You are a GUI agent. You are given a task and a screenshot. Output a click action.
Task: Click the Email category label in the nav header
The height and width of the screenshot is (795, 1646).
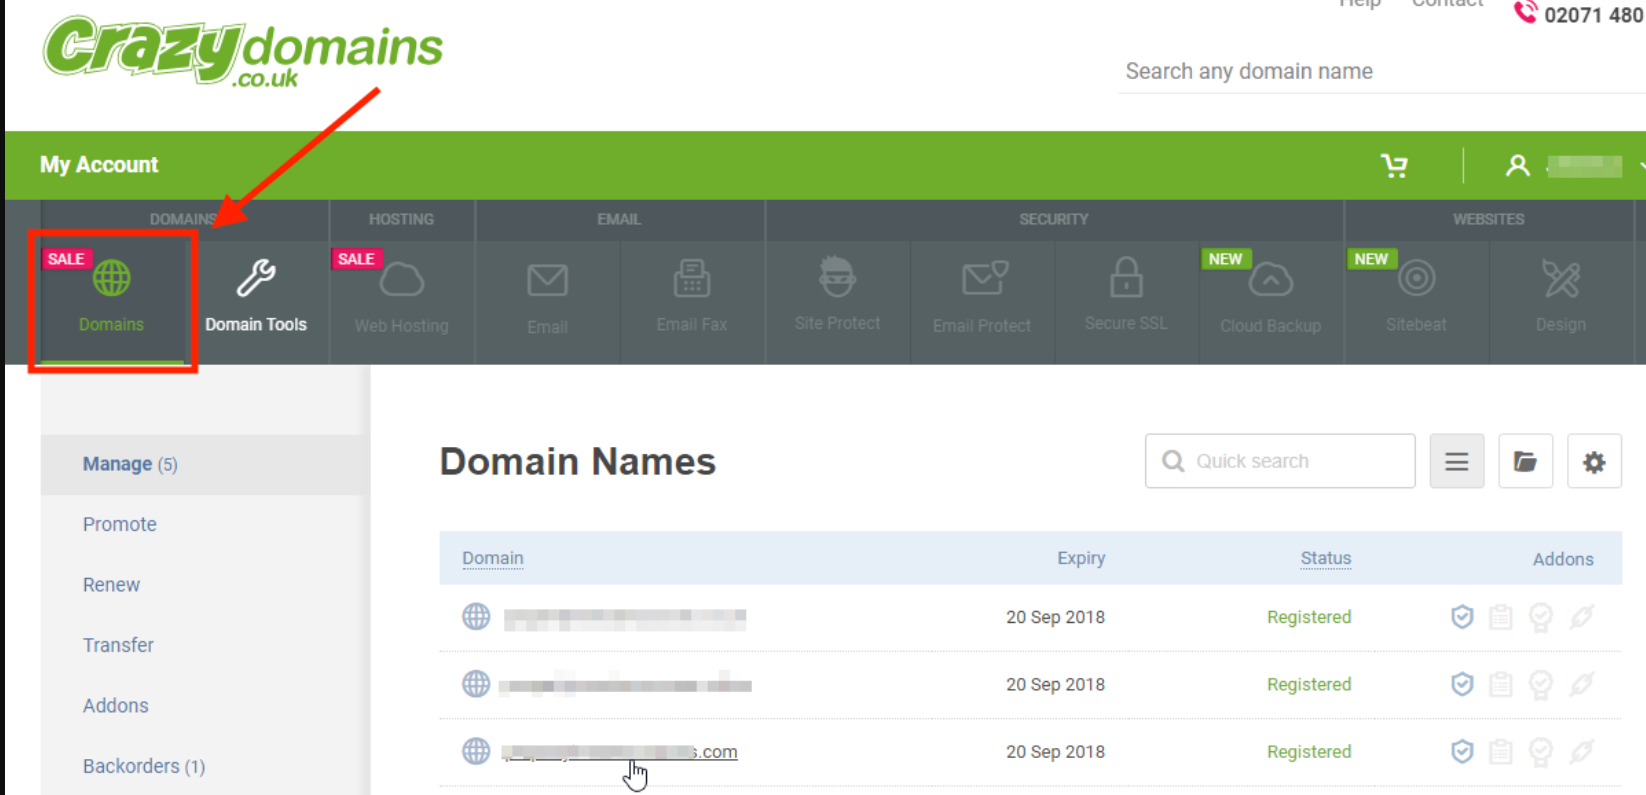(x=619, y=219)
